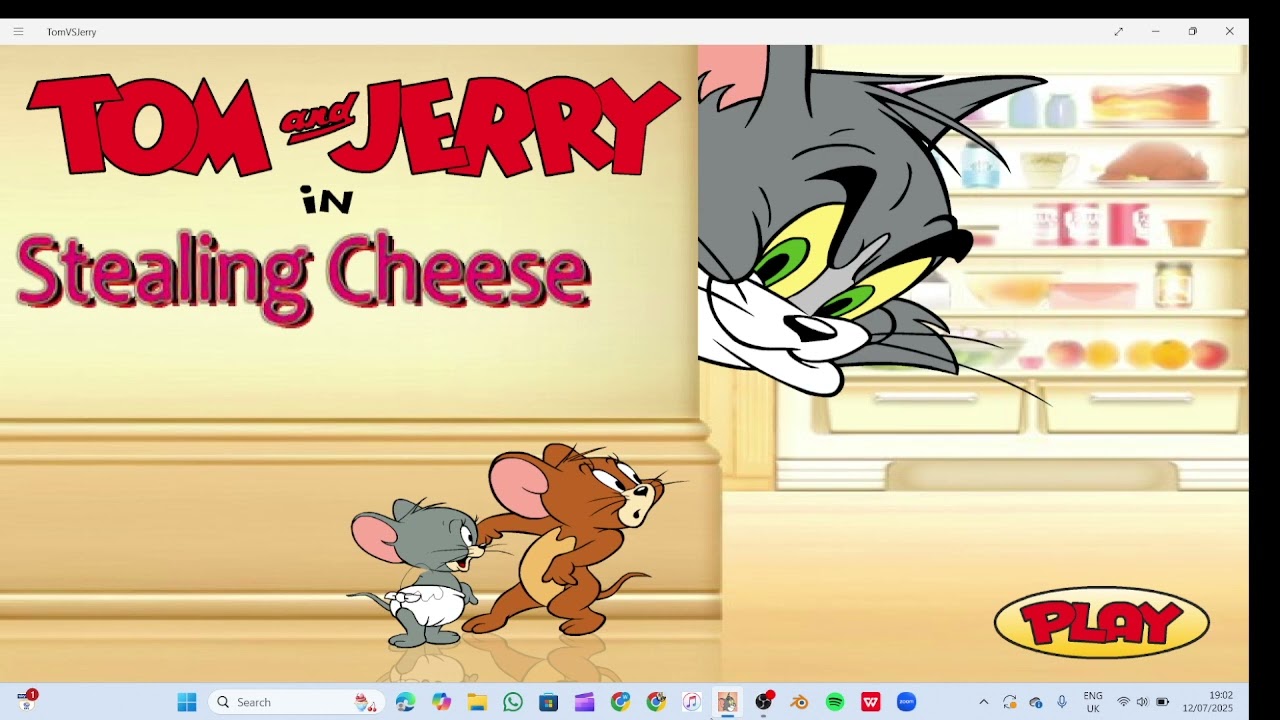This screenshot has height=720, width=1280.
Task: Launch Zoom from taskbar
Action: 907,702
